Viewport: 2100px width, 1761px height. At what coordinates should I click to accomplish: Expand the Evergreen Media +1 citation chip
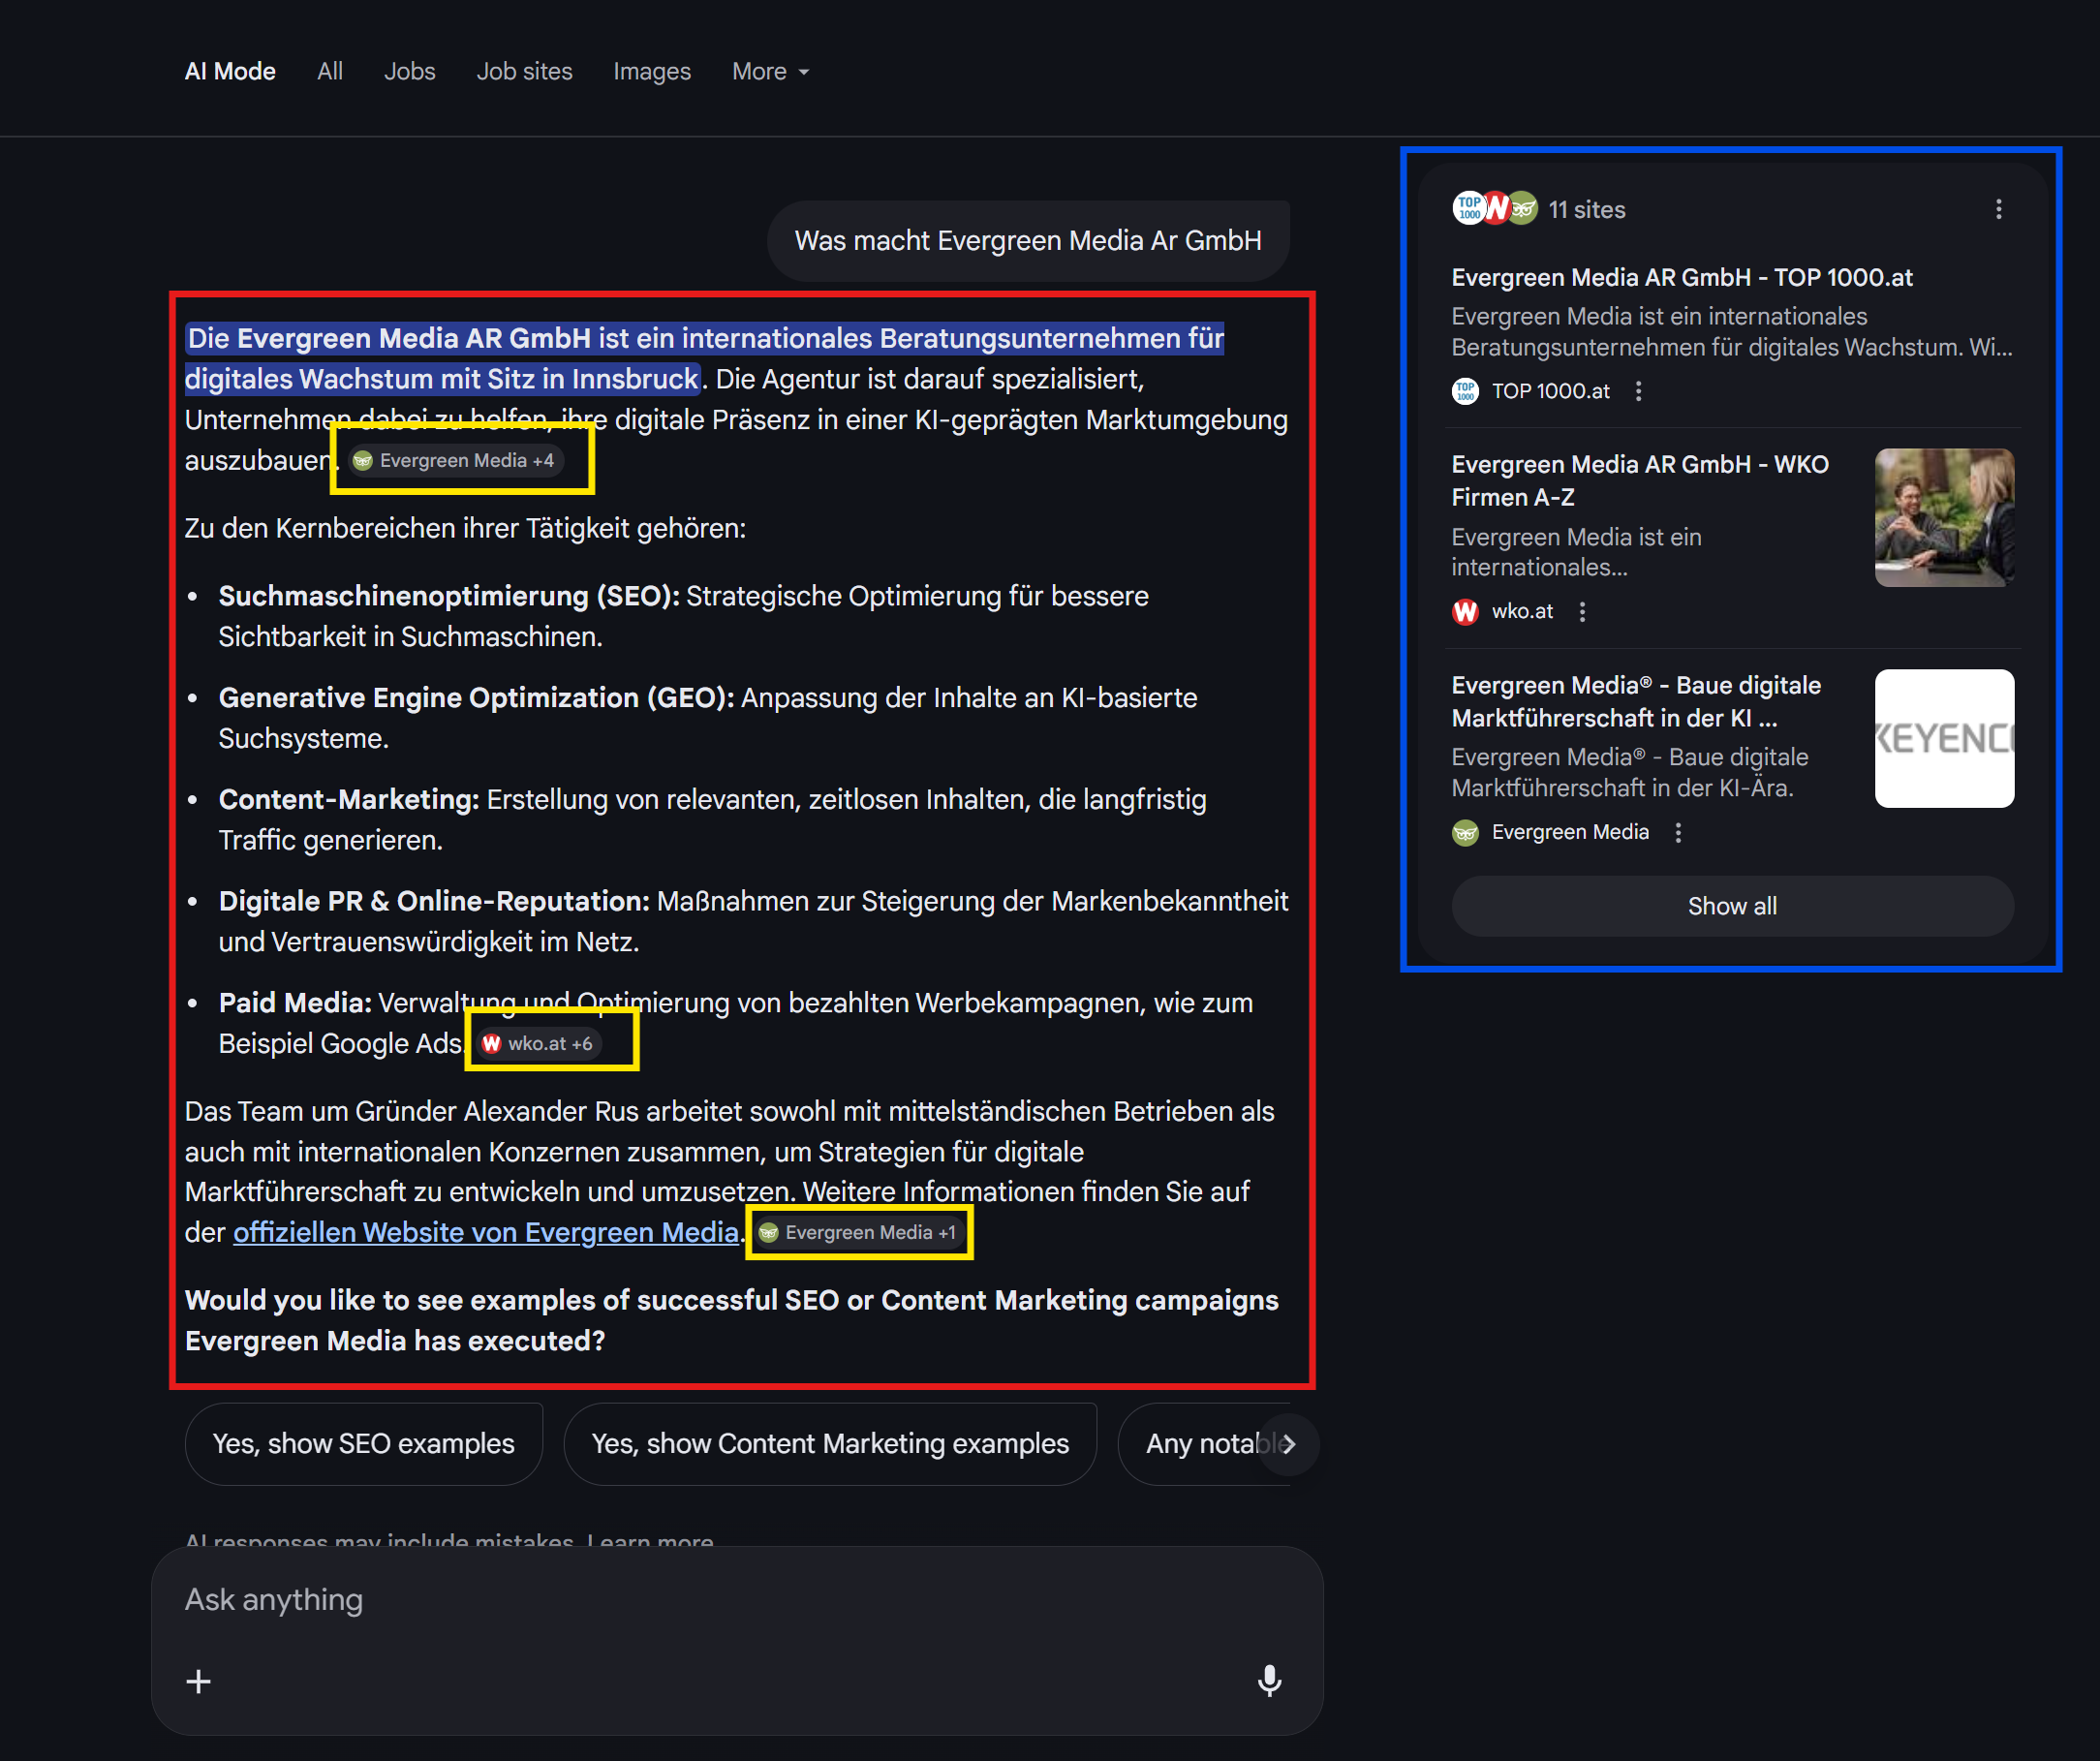pyautogui.click(x=860, y=1232)
